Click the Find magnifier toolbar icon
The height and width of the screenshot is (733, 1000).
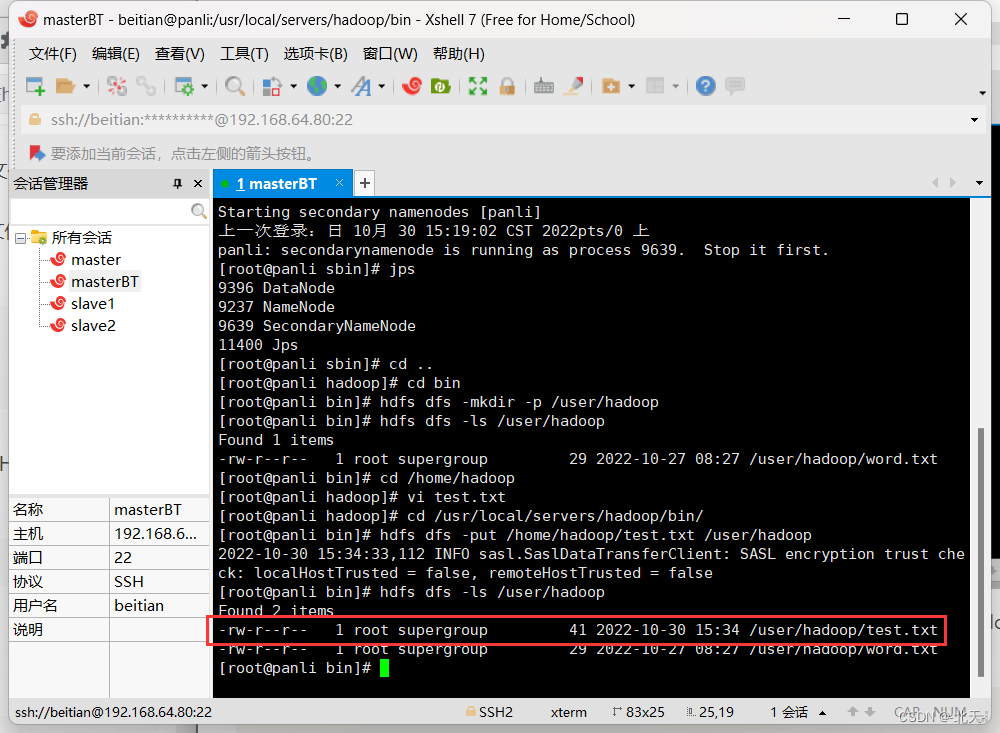tap(235, 85)
